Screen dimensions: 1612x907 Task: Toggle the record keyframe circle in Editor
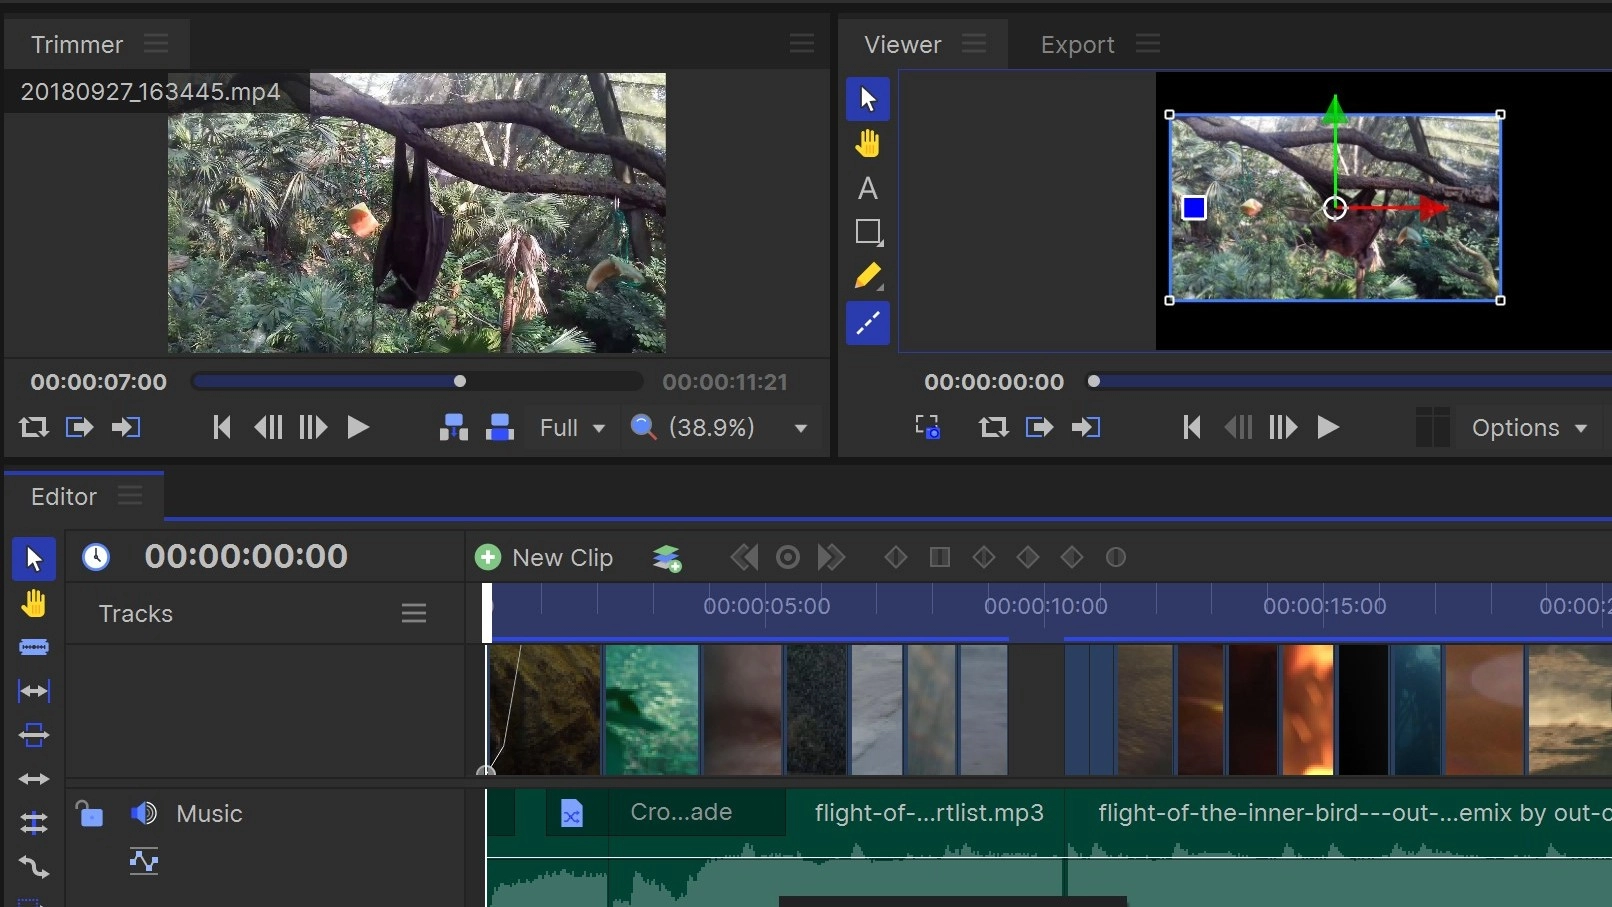pos(788,557)
